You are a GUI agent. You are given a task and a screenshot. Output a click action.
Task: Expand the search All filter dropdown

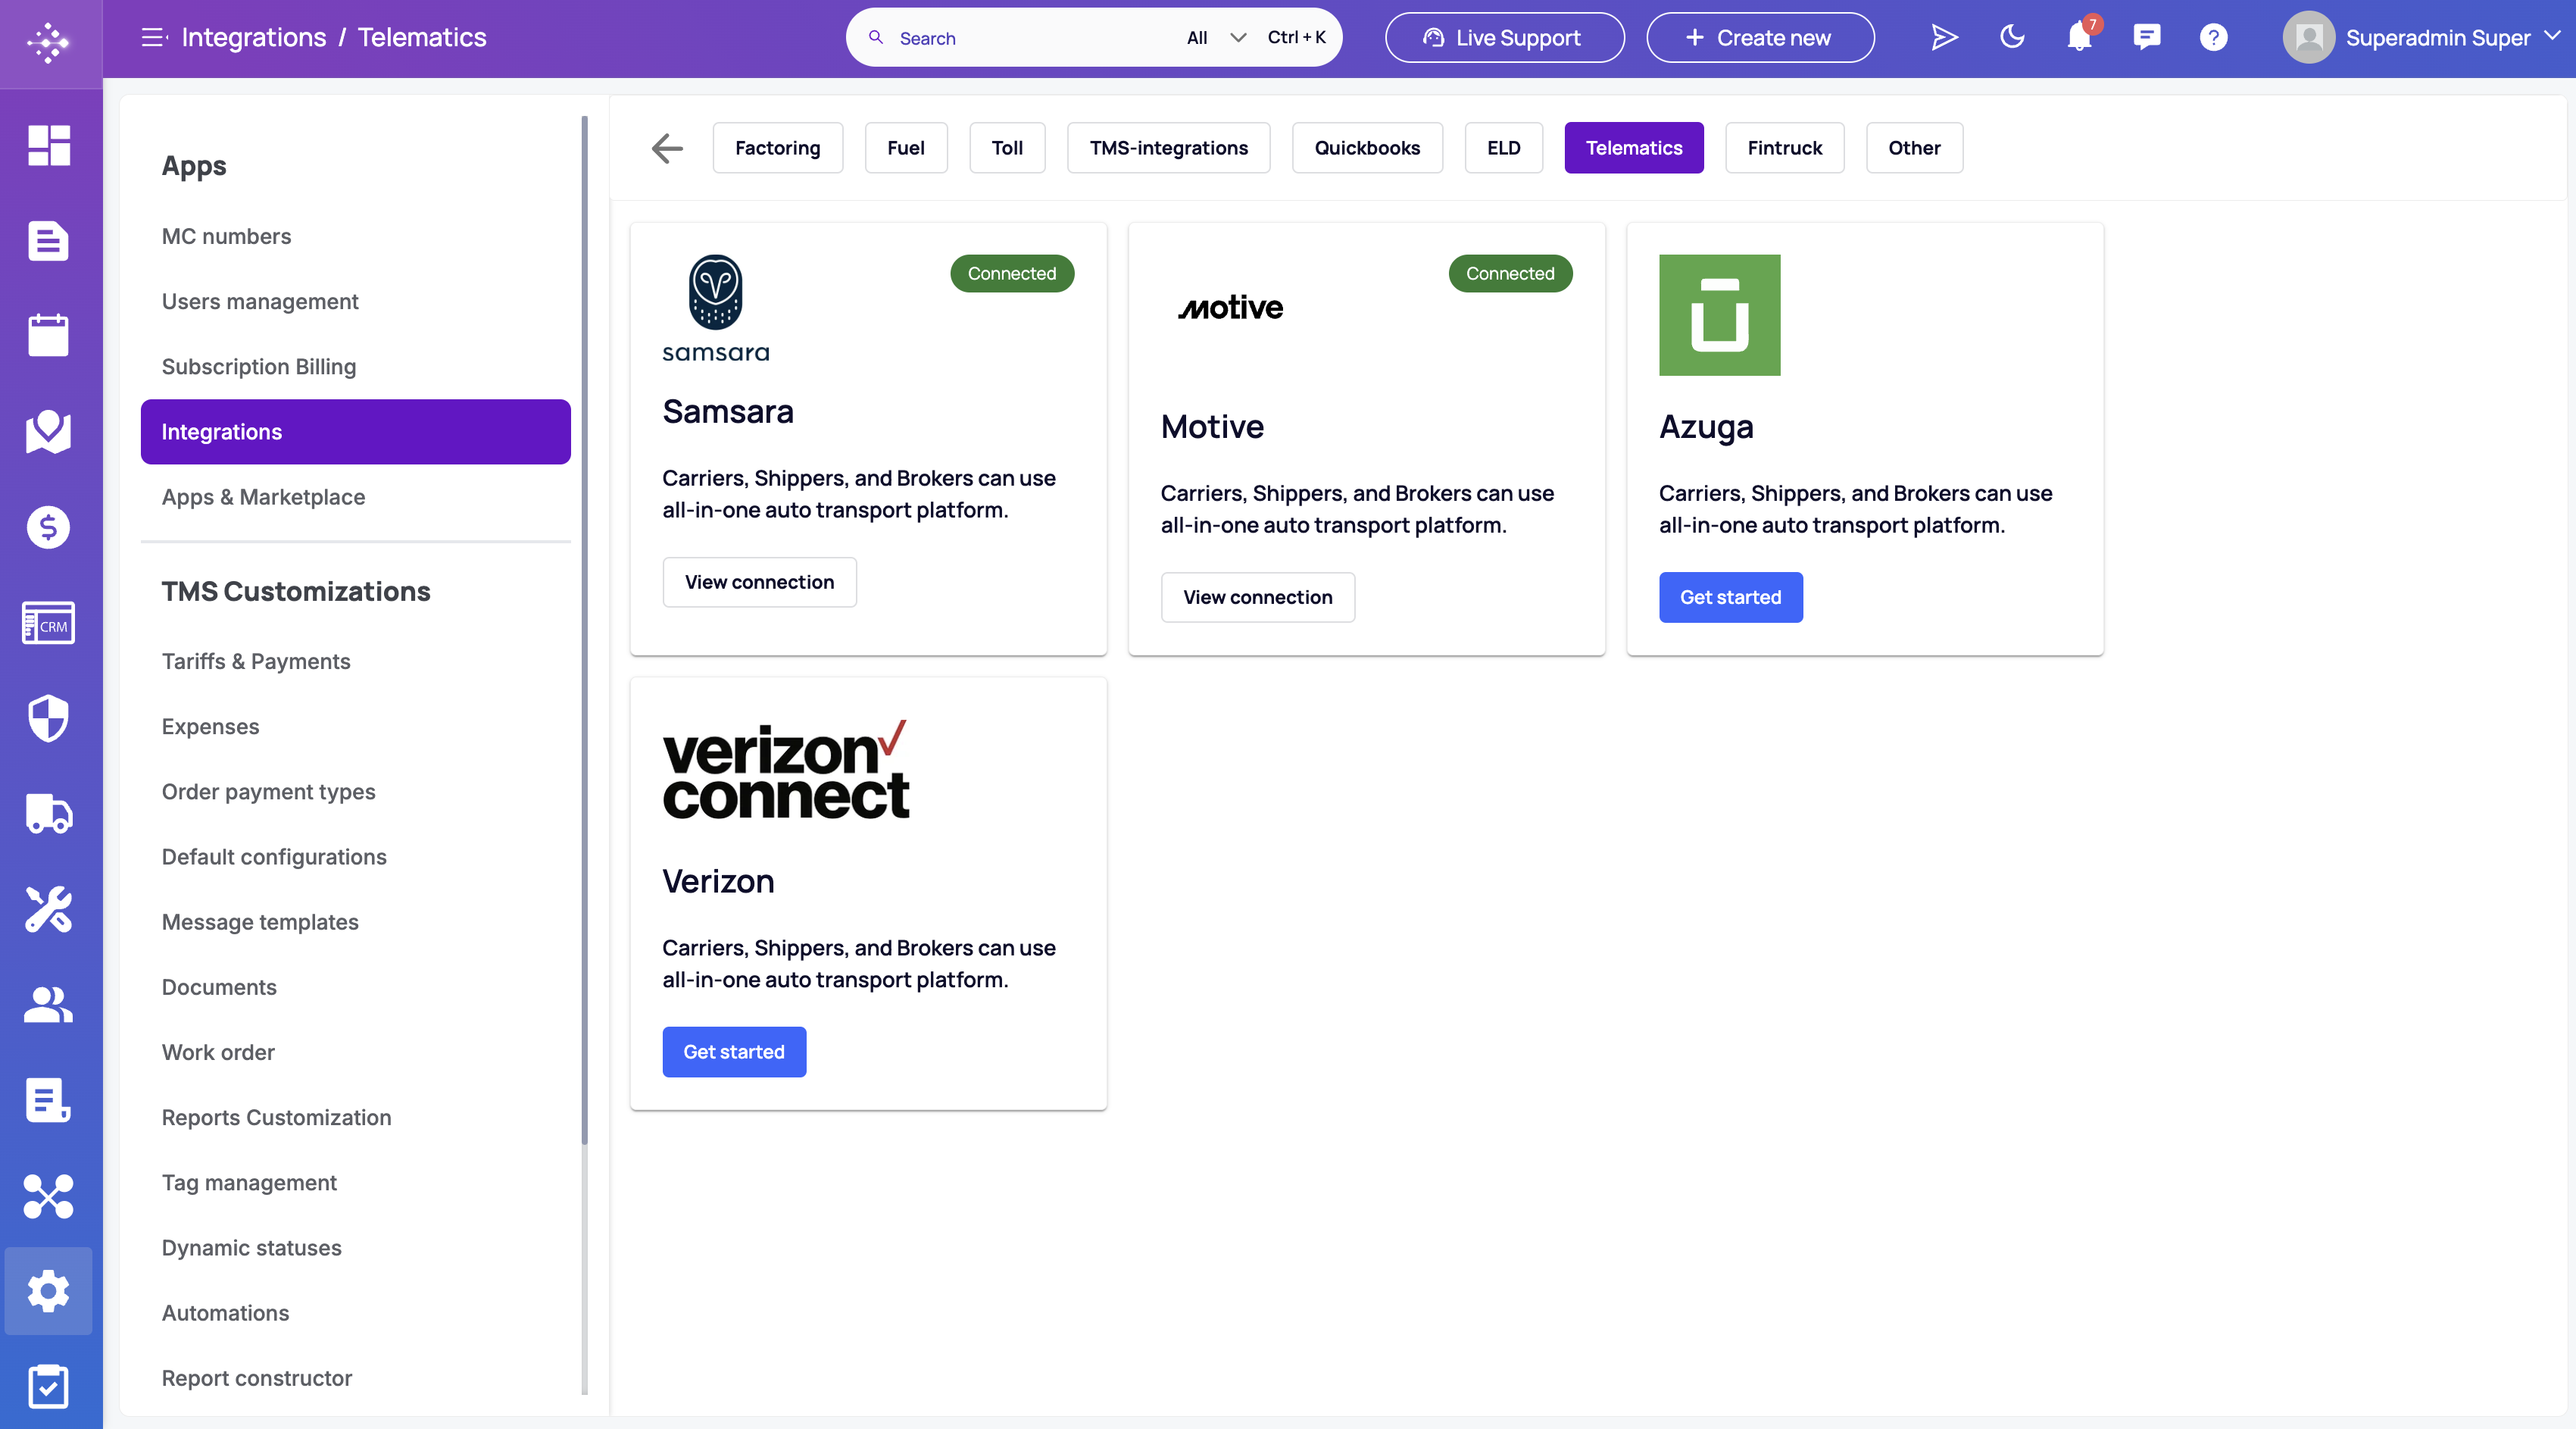(x=1216, y=38)
